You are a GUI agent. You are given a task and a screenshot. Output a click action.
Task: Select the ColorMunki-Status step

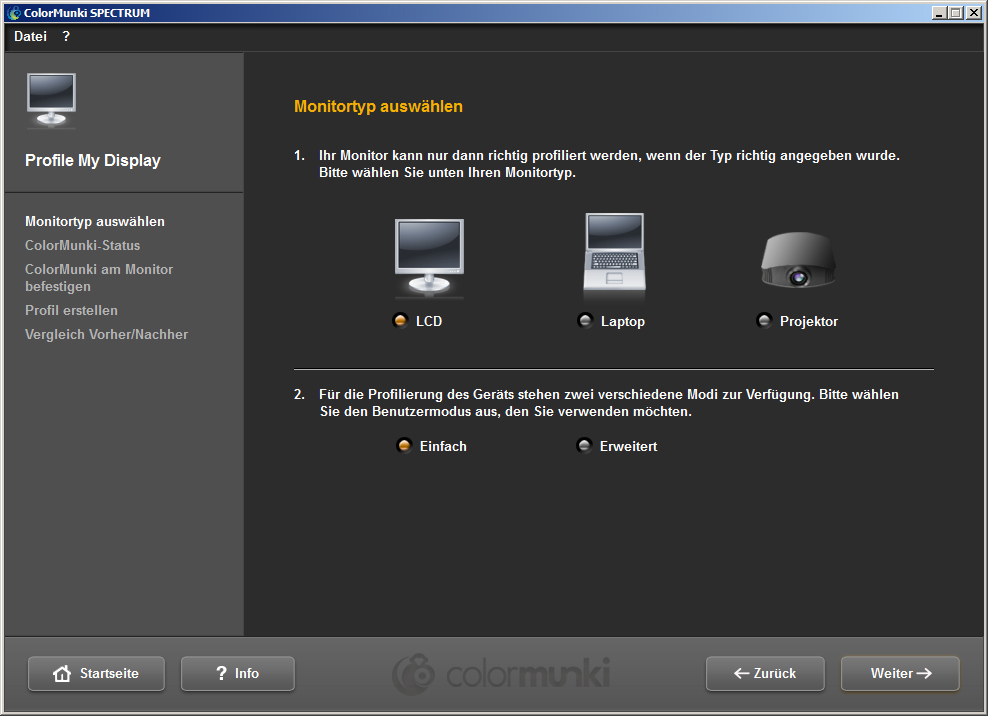(x=83, y=245)
